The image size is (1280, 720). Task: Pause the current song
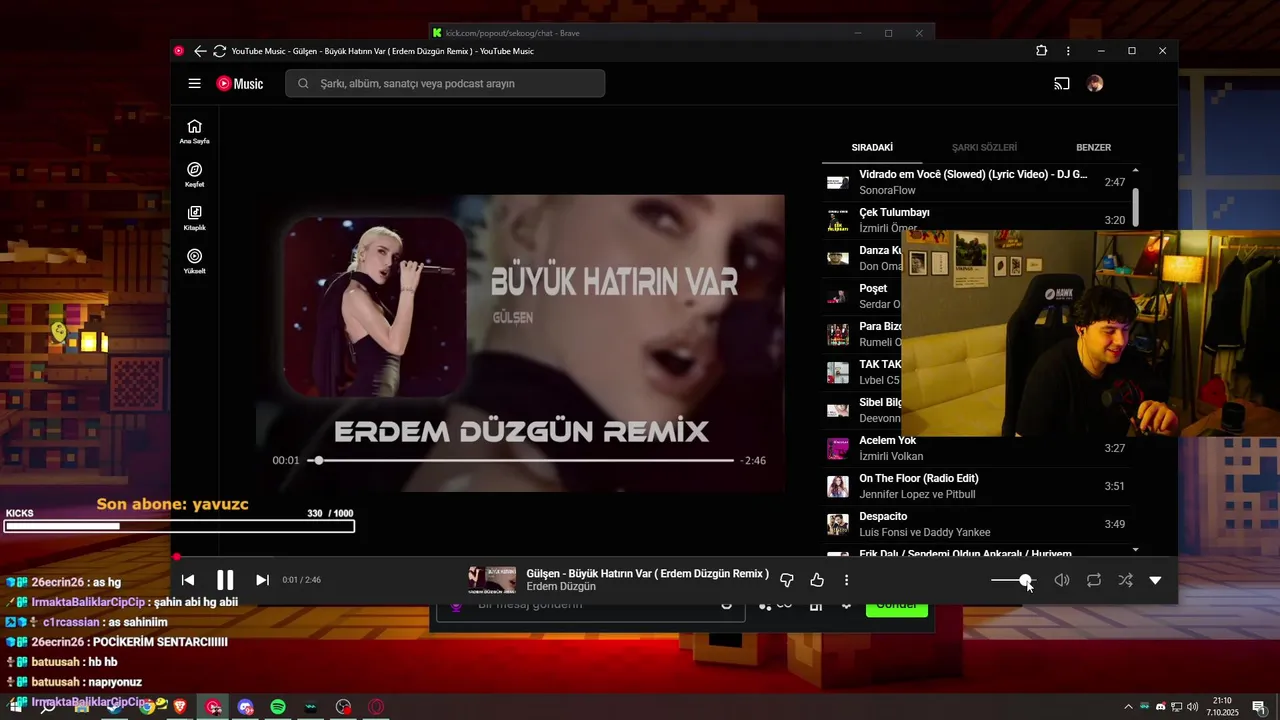tap(225, 580)
